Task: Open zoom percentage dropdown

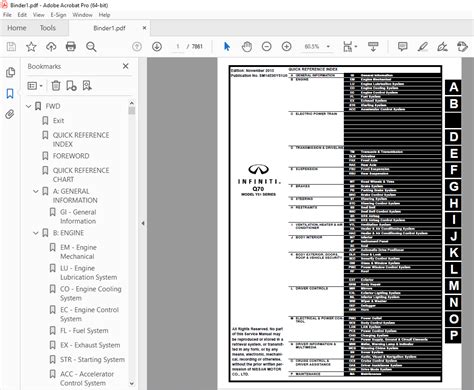Action: tap(328, 47)
